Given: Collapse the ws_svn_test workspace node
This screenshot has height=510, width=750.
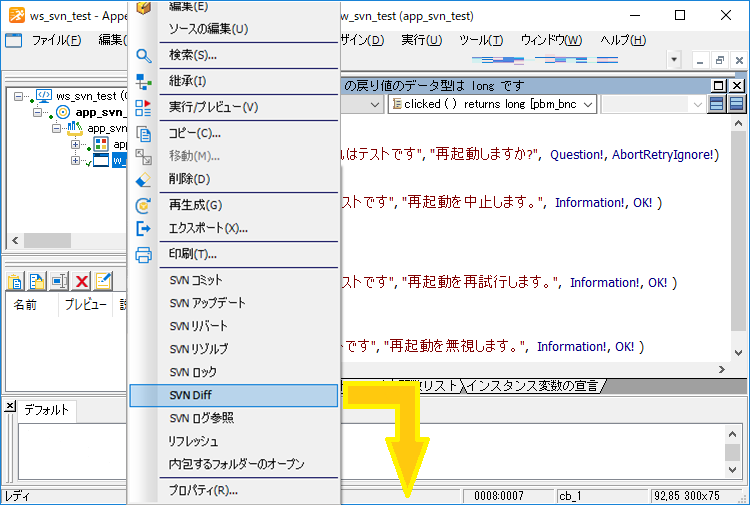Looking at the screenshot, I should [18, 96].
